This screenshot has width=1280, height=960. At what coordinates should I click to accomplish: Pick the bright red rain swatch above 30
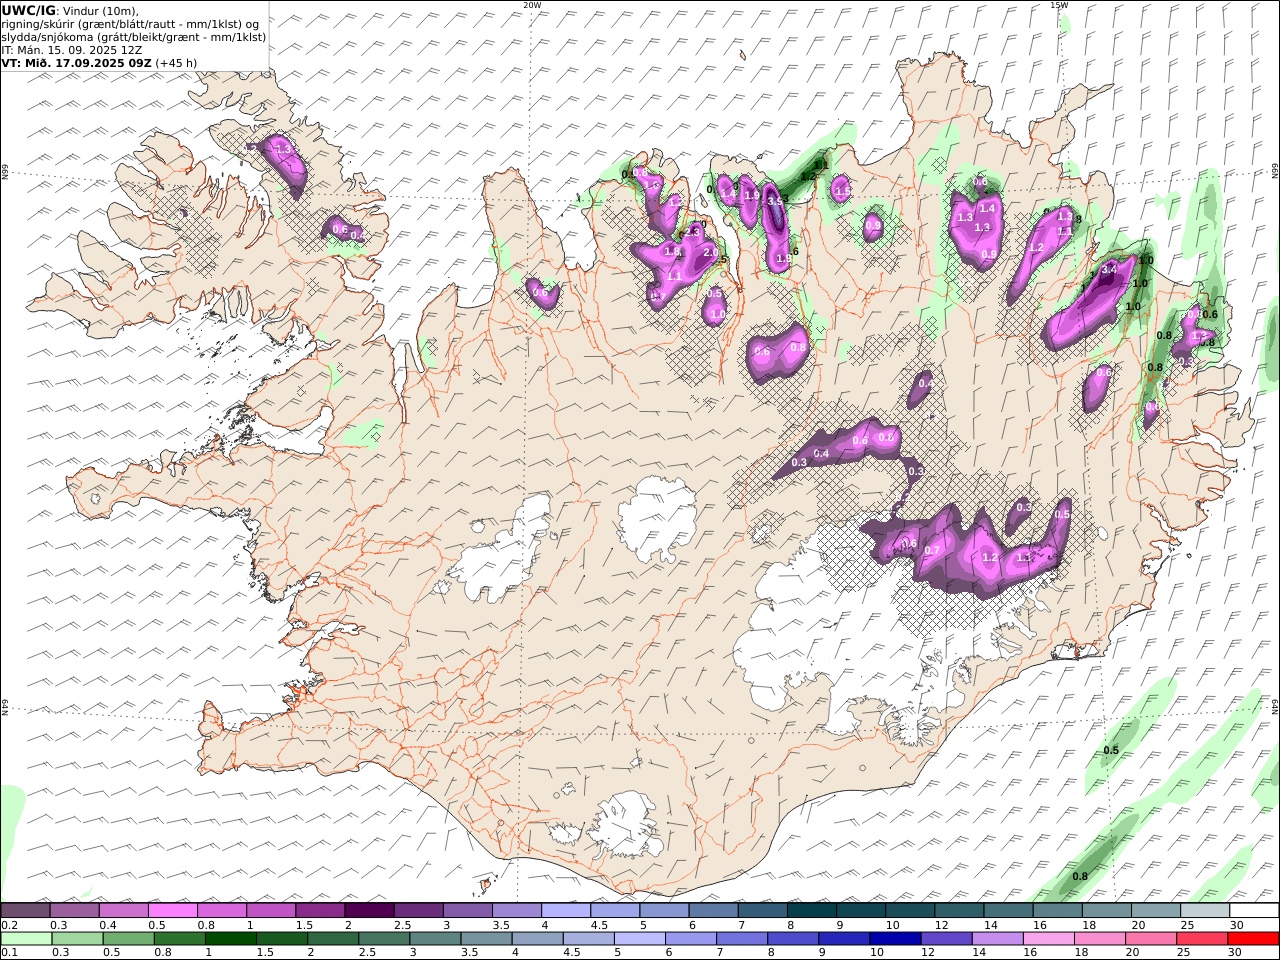click(x=1253, y=939)
